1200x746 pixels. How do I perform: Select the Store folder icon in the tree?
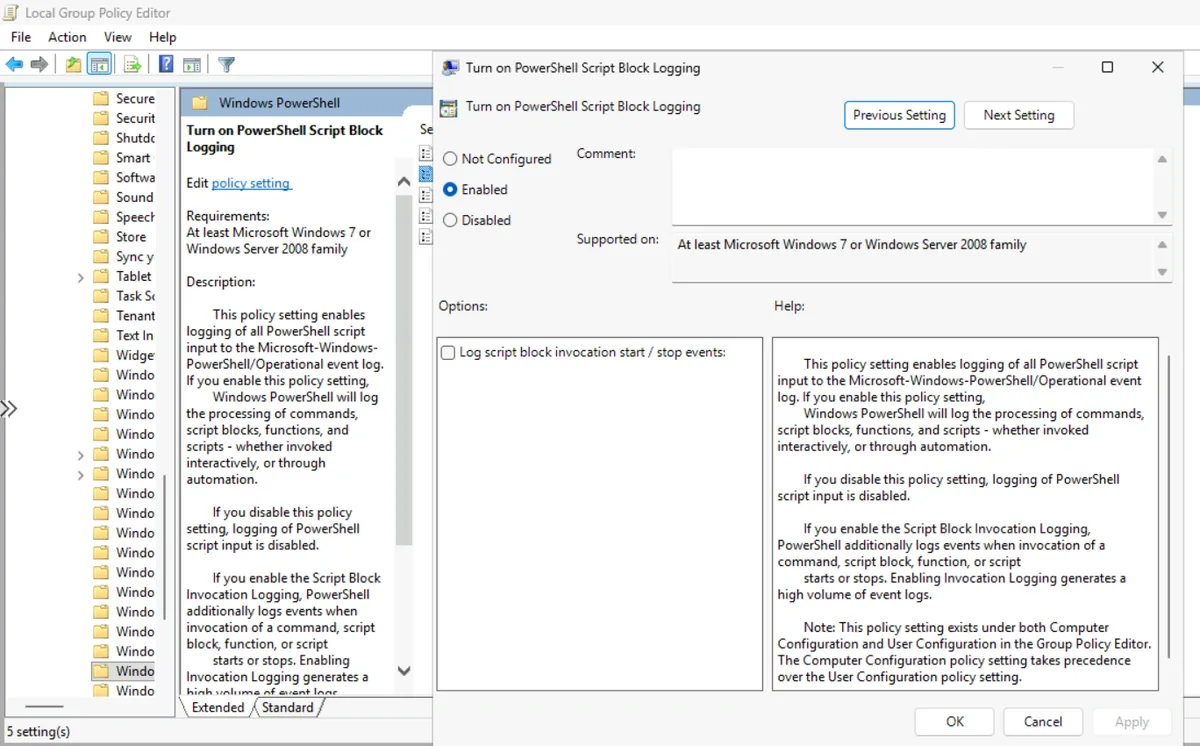click(100, 237)
